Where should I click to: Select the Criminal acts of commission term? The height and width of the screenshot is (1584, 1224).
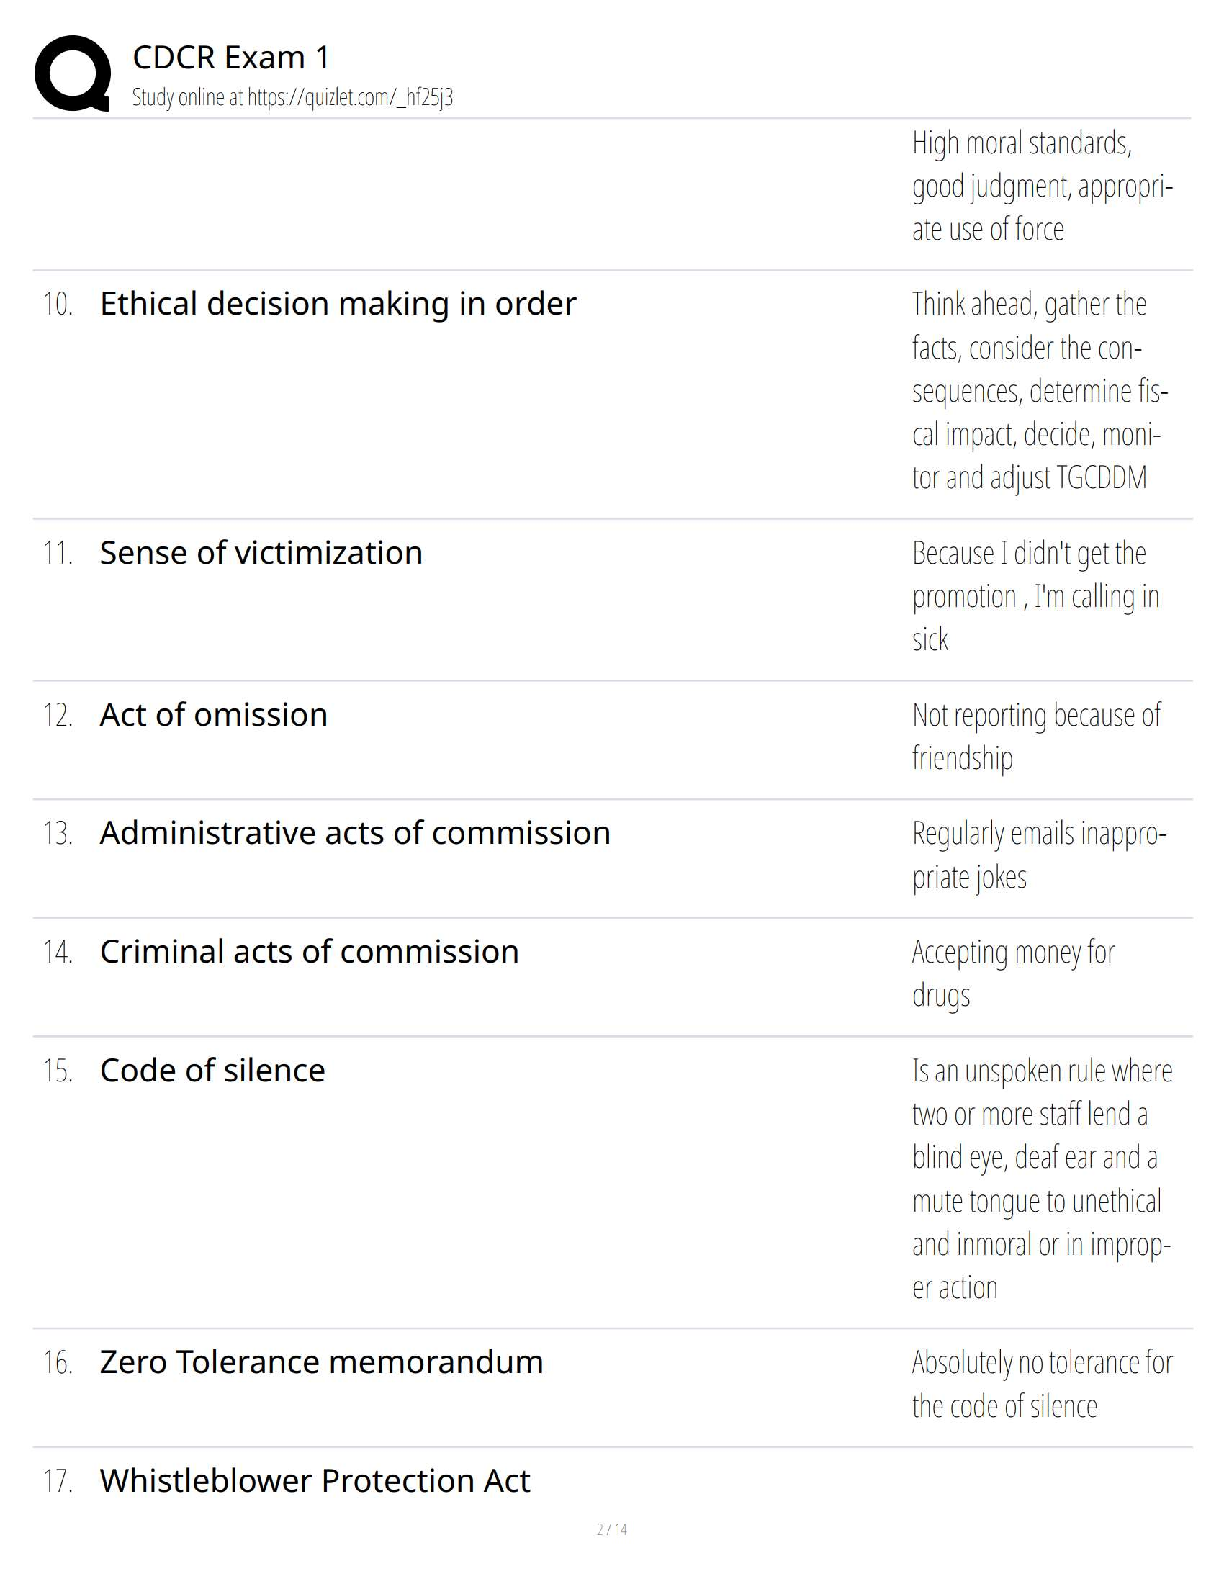point(309,952)
